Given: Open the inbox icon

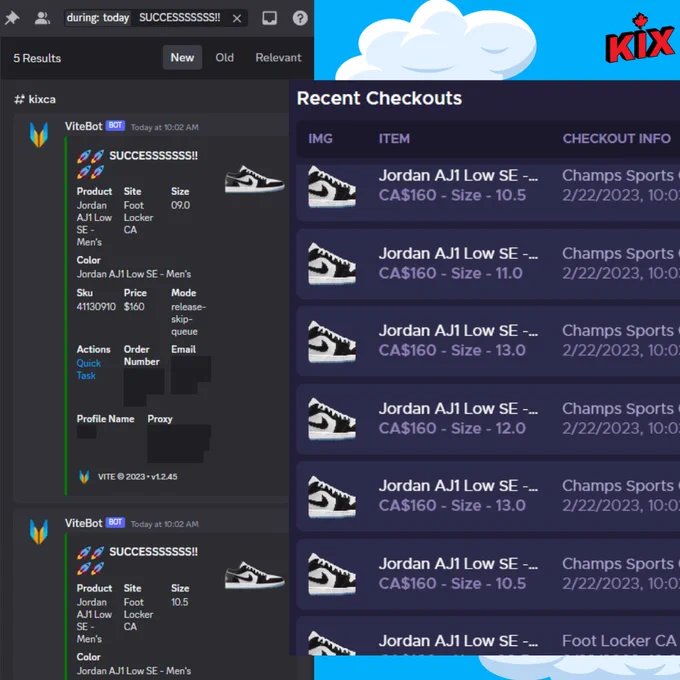Looking at the screenshot, I should click(269, 18).
